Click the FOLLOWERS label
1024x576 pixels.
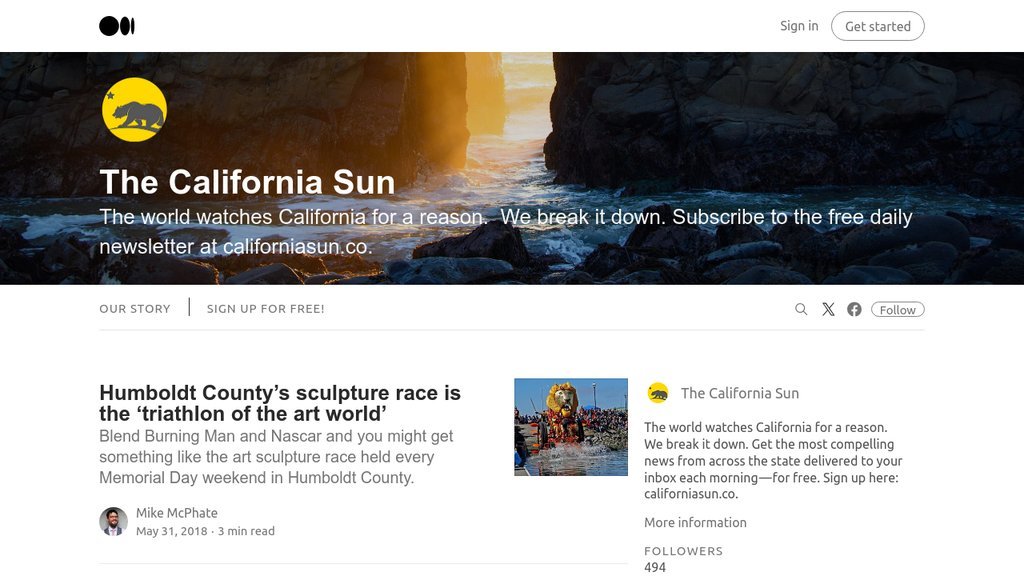(x=684, y=551)
